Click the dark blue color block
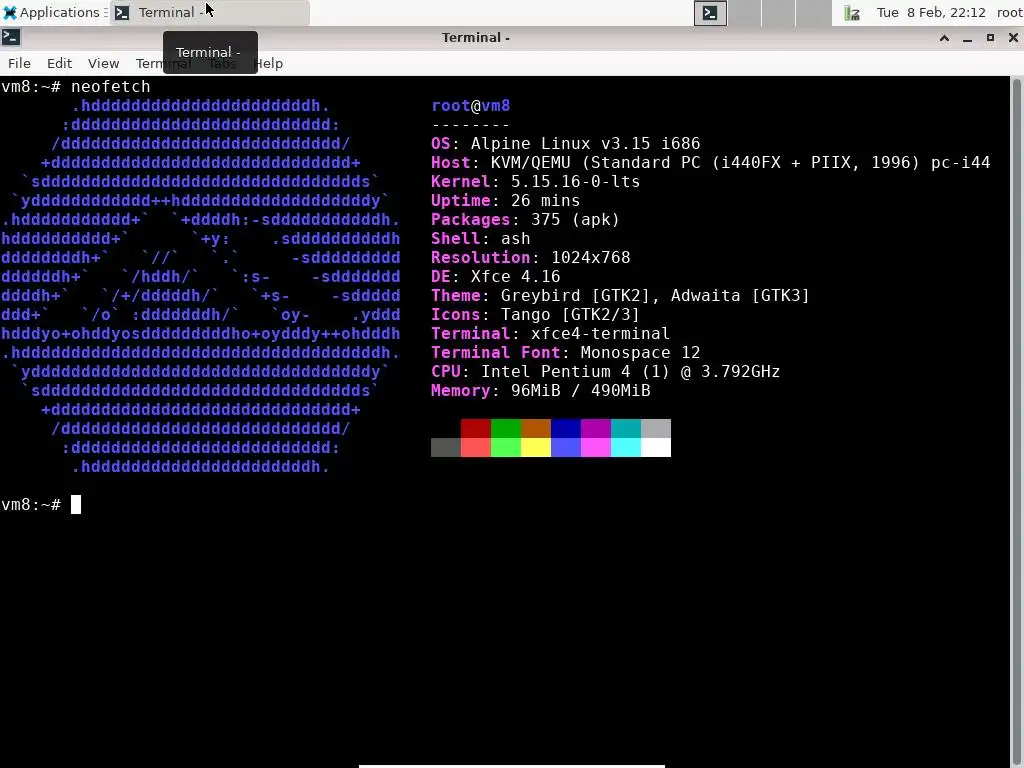 (x=566, y=428)
